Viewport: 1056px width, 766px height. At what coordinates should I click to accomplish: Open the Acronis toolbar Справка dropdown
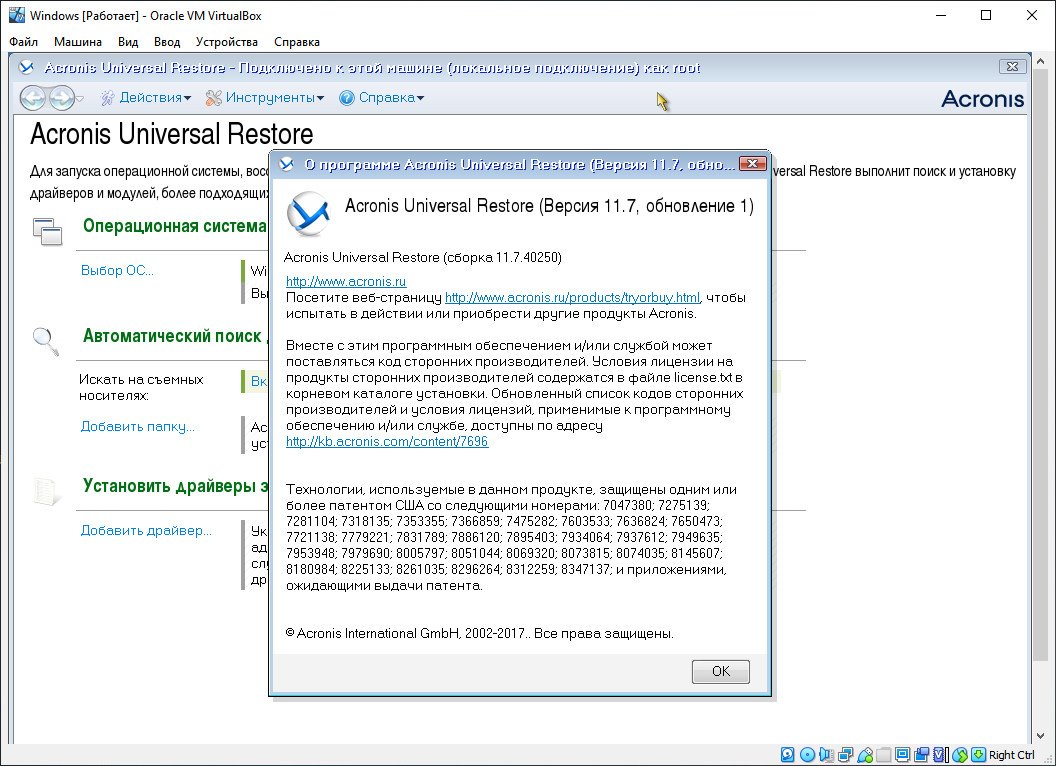coord(382,98)
